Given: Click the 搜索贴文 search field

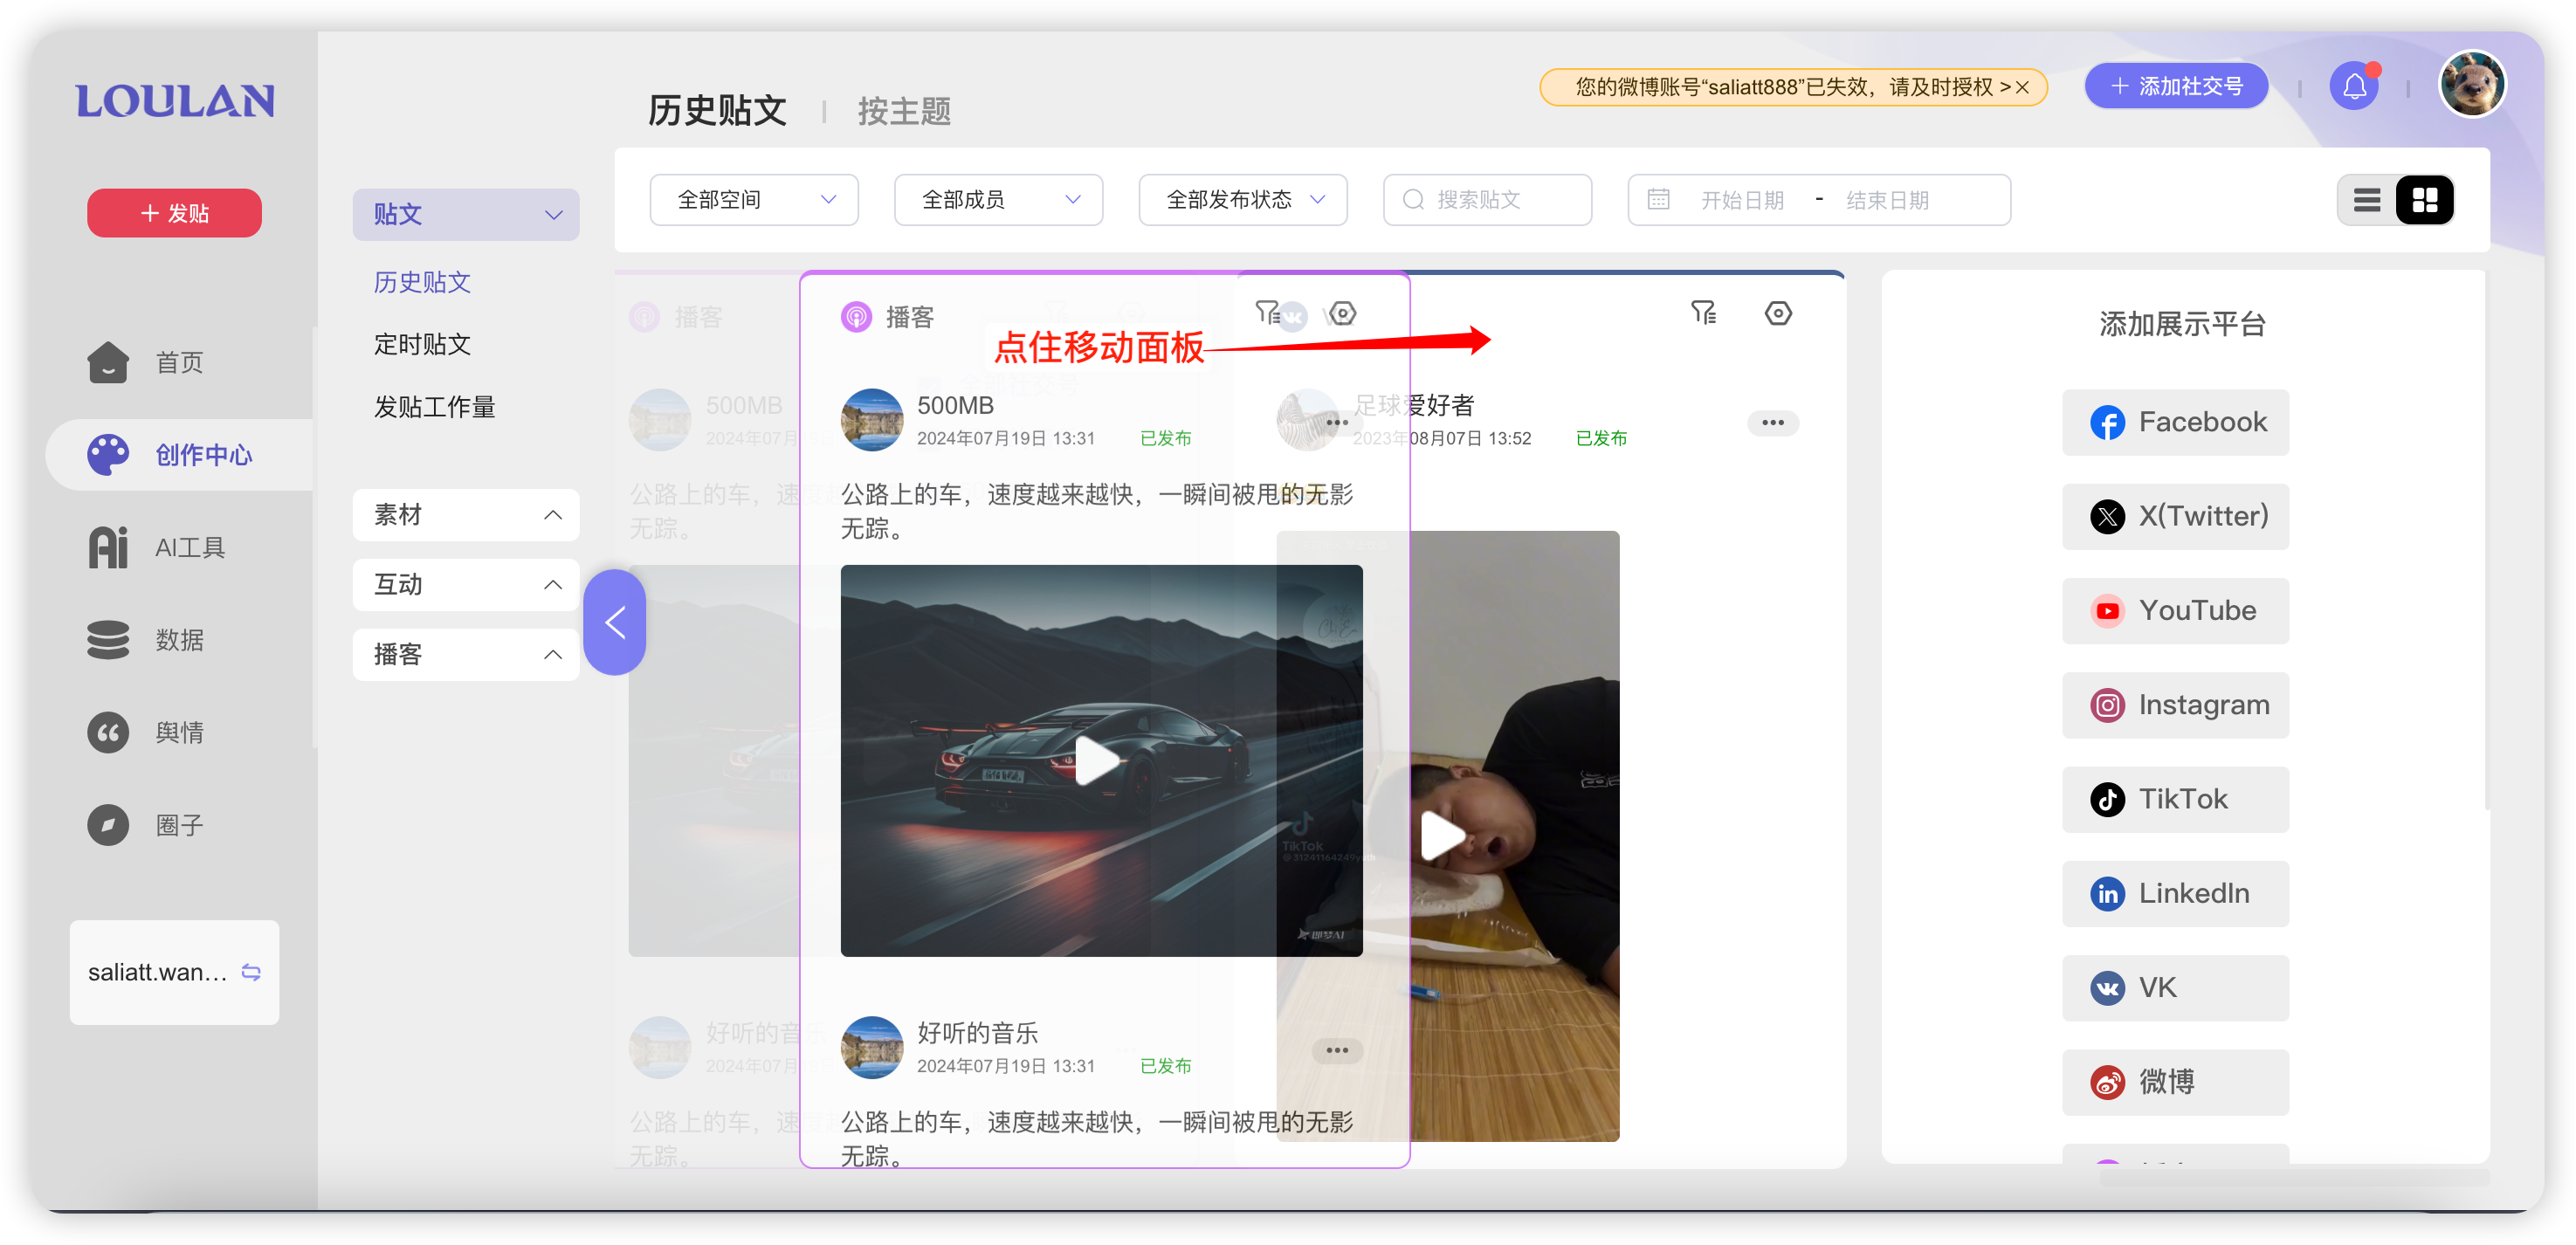Looking at the screenshot, I should click(1487, 200).
